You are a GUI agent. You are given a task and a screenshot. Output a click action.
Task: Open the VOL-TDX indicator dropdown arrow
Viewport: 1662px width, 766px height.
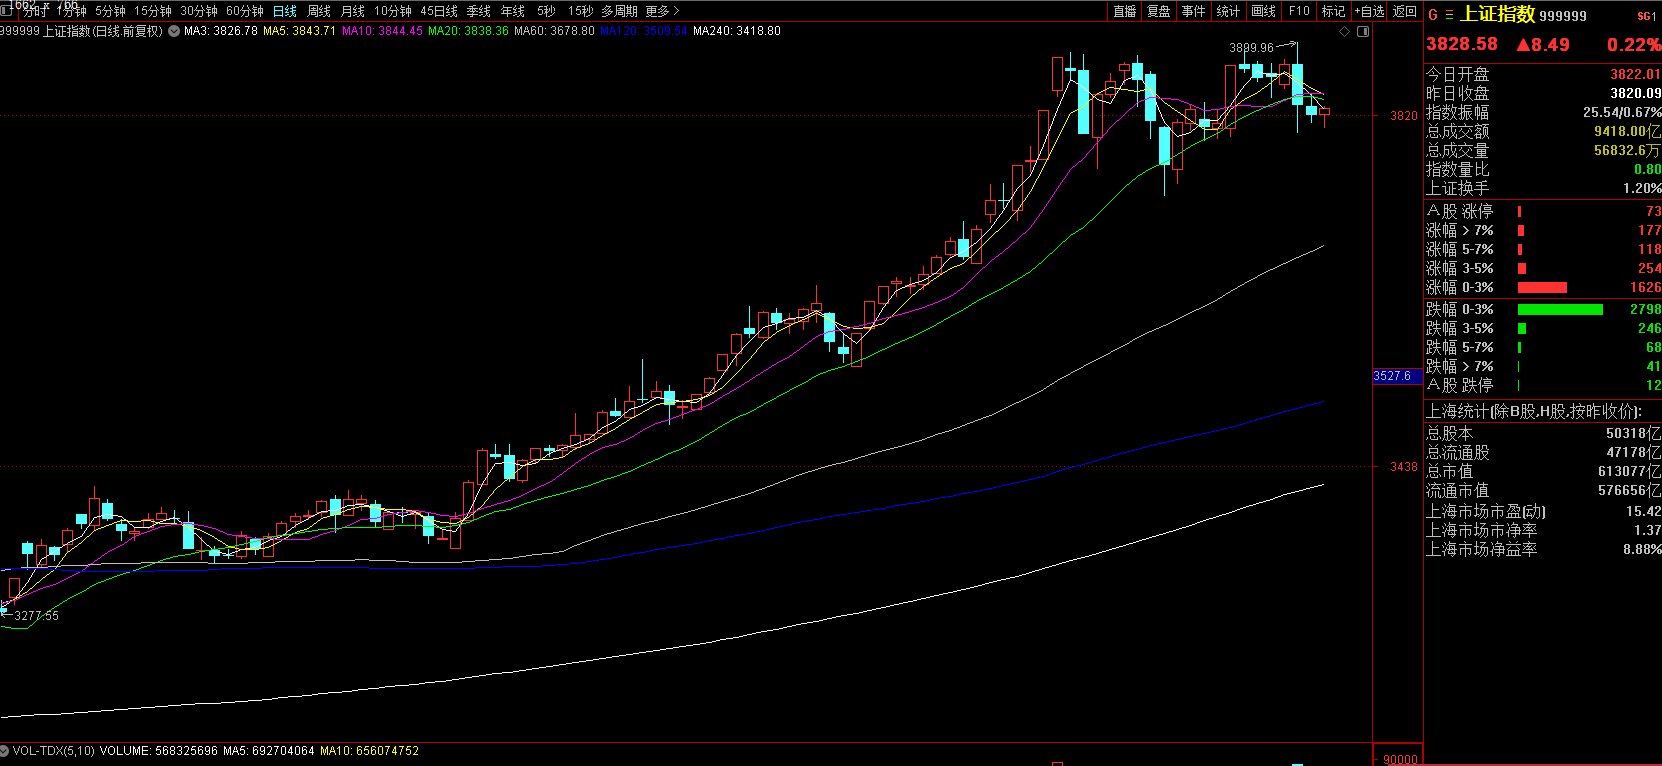5,751
